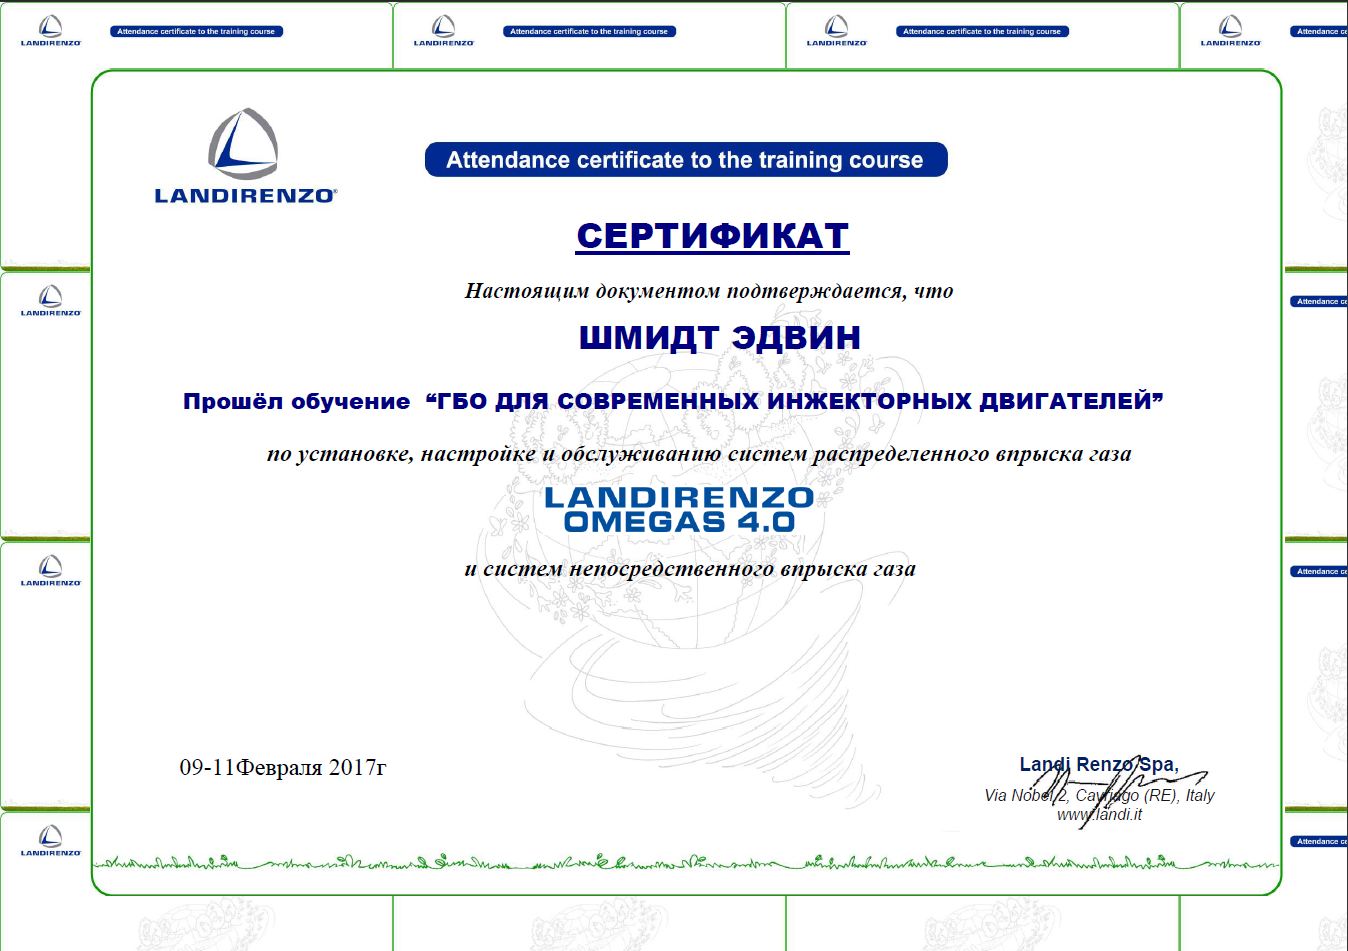Image resolution: width=1348 pixels, height=951 pixels.
Task: Click the small Landirenzo logo in the top-right corner tile
Action: [x=1230, y=31]
